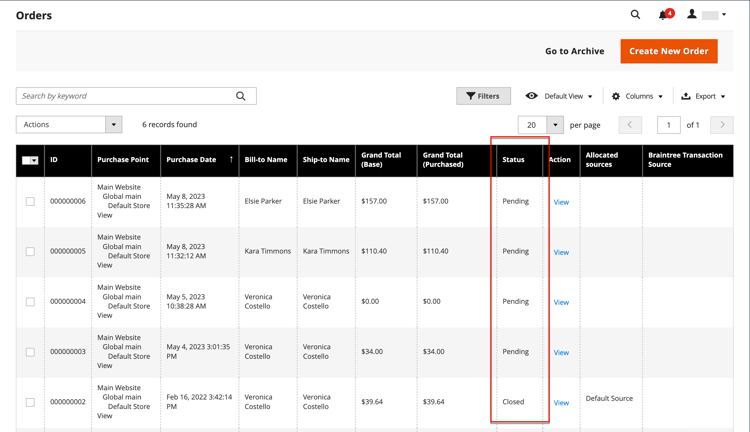The width and height of the screenshot is (750, 432).
Task: Open the notifications bell with the red badge
Action: point(665,14)
